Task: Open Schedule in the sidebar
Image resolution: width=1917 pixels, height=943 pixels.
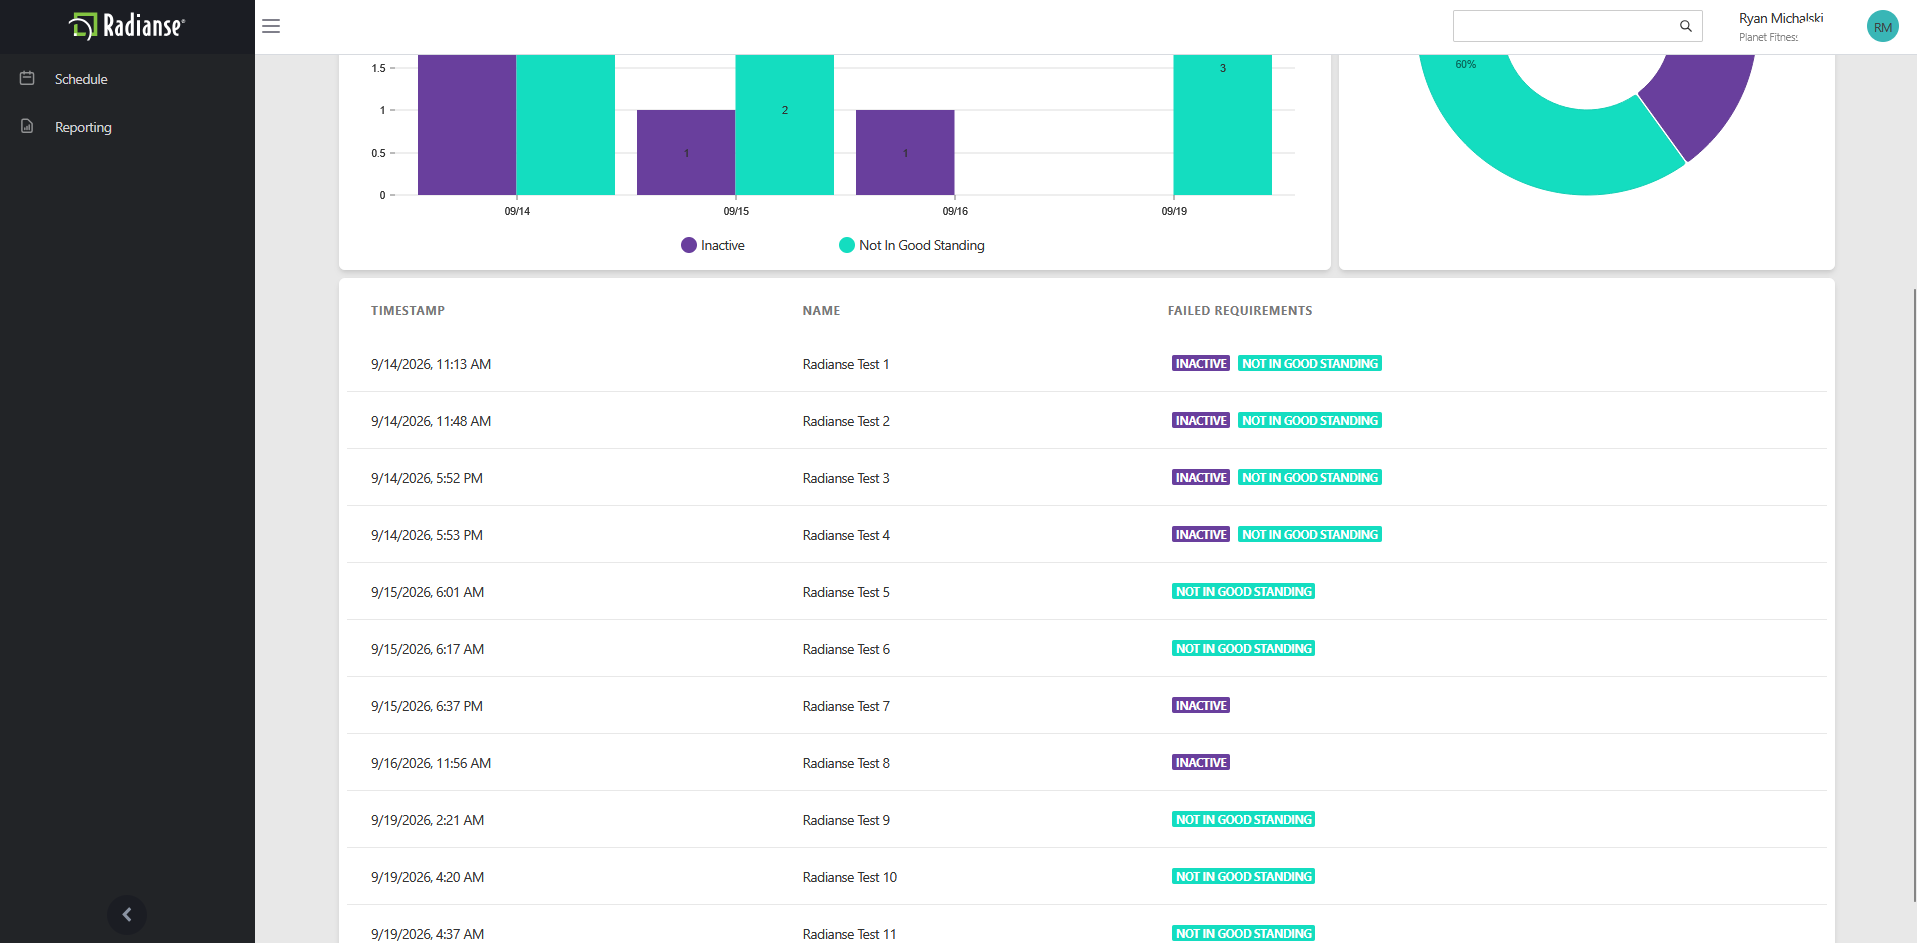Action: click(x=81, y=79)
